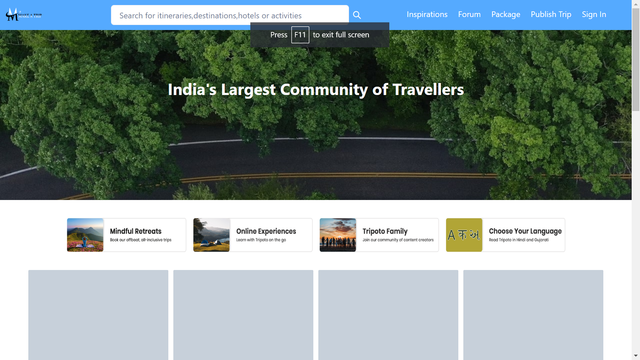Open the Tripoto Family card
This screenshot has width=640, height=360.
pyautogui.click(x=379, y=235)
